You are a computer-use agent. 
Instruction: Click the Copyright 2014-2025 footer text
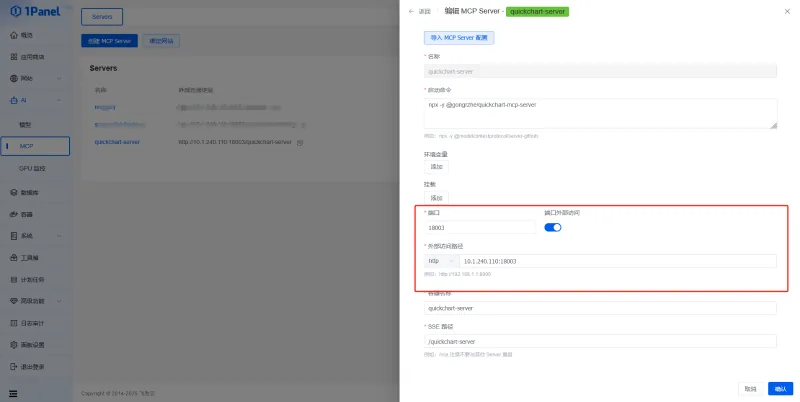coord(118,393)
